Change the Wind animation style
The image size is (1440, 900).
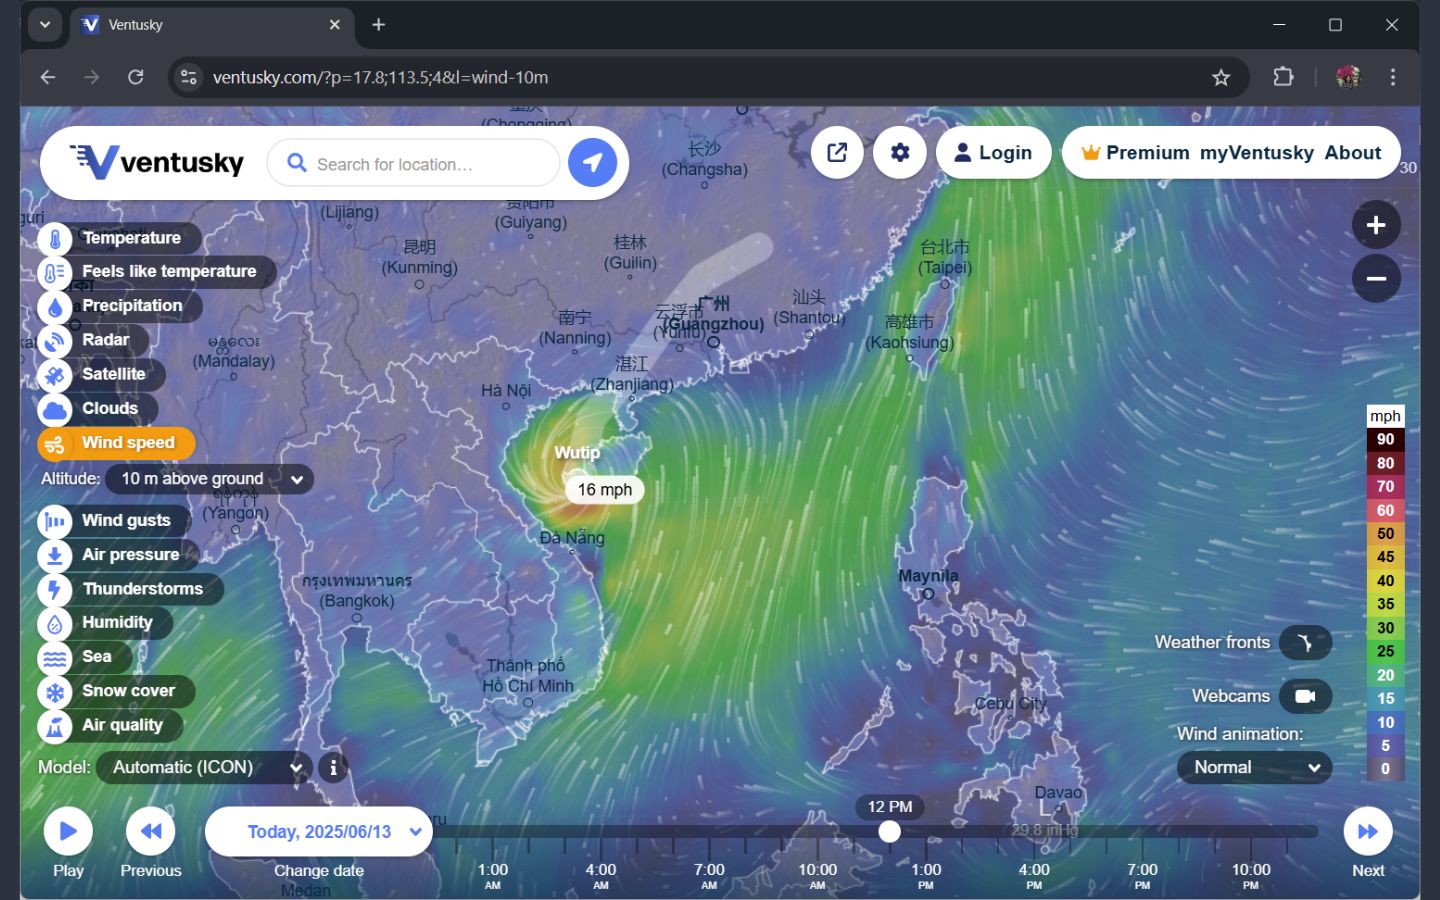coord(1254,767)
